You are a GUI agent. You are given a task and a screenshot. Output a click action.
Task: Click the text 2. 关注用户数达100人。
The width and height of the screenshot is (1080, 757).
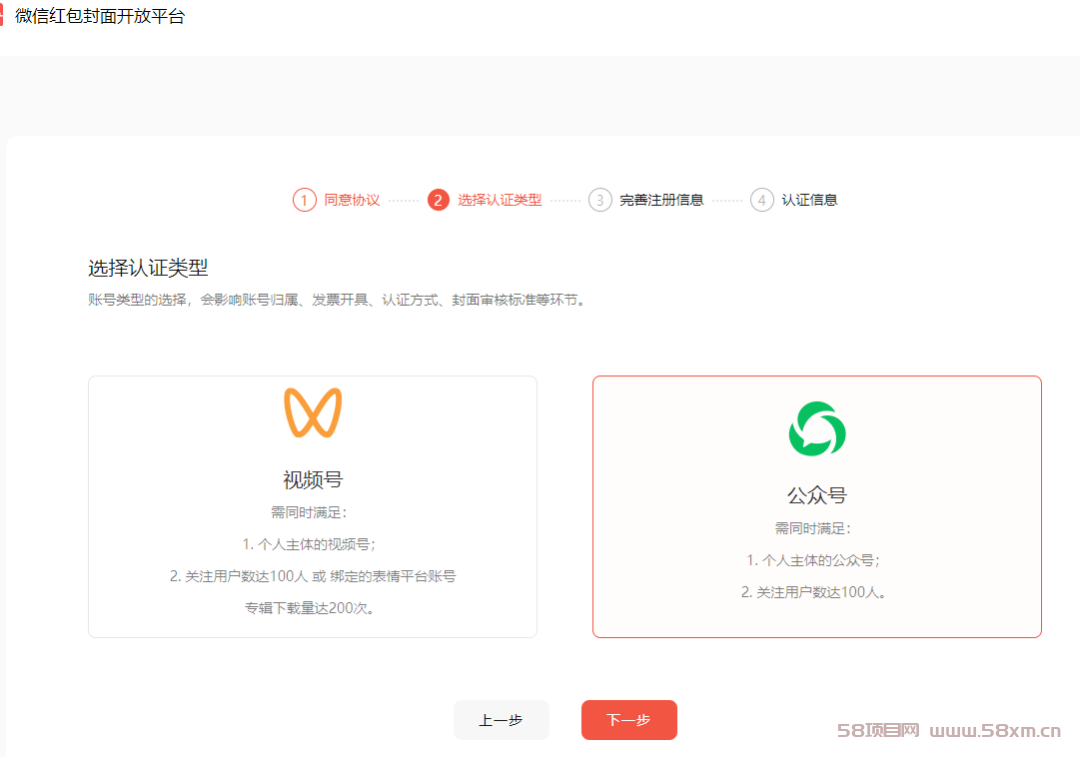click(813, 592)
